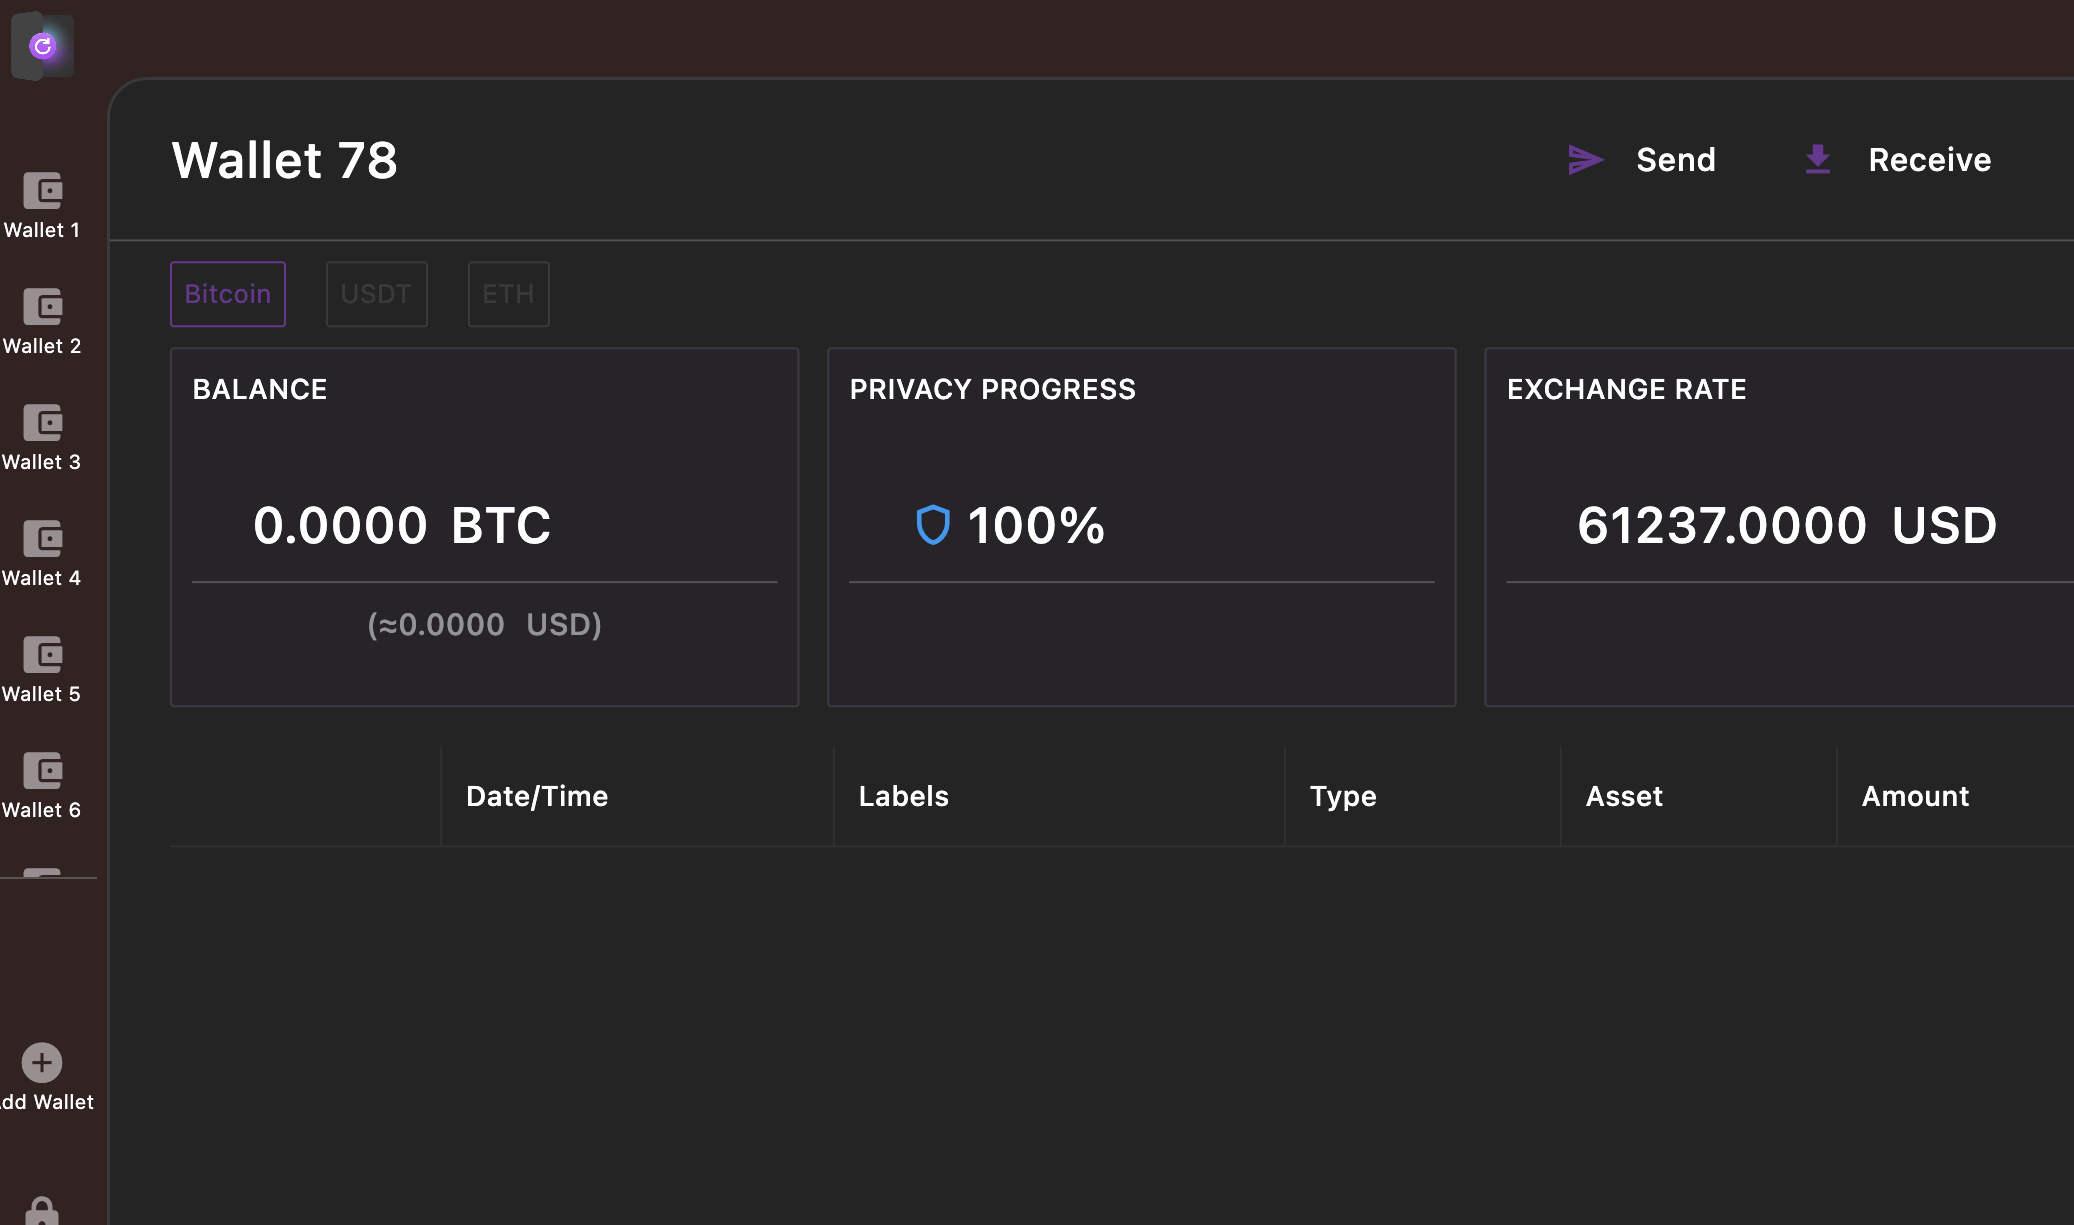
Task: Click the blue privacy shield icon
Action: point(932,525)
